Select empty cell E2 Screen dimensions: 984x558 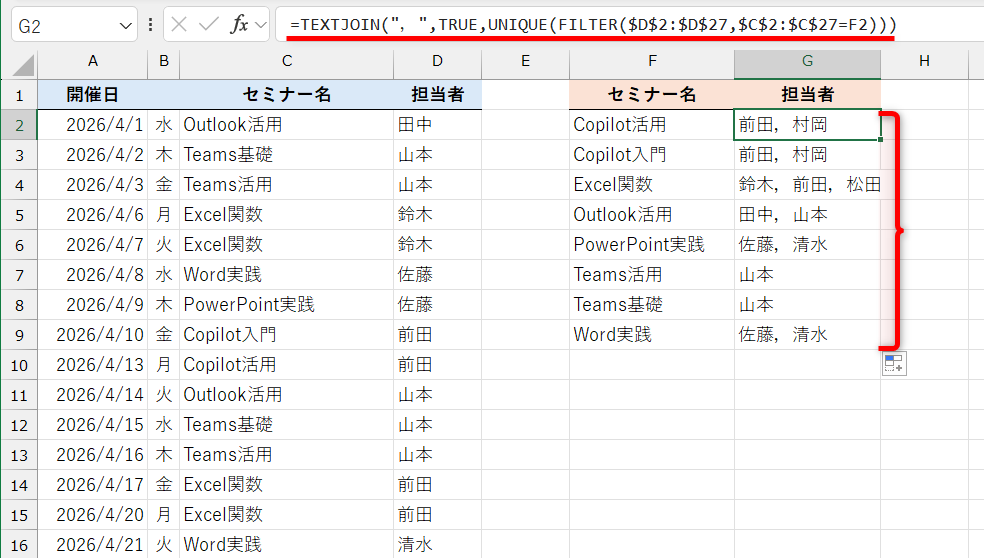pyautogui.click(x=525, y=124)
